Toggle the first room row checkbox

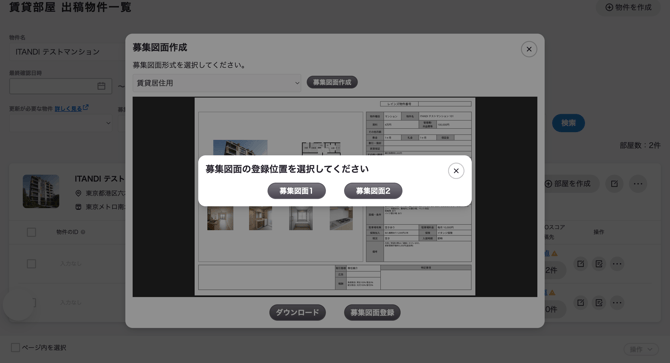(31, 263)
